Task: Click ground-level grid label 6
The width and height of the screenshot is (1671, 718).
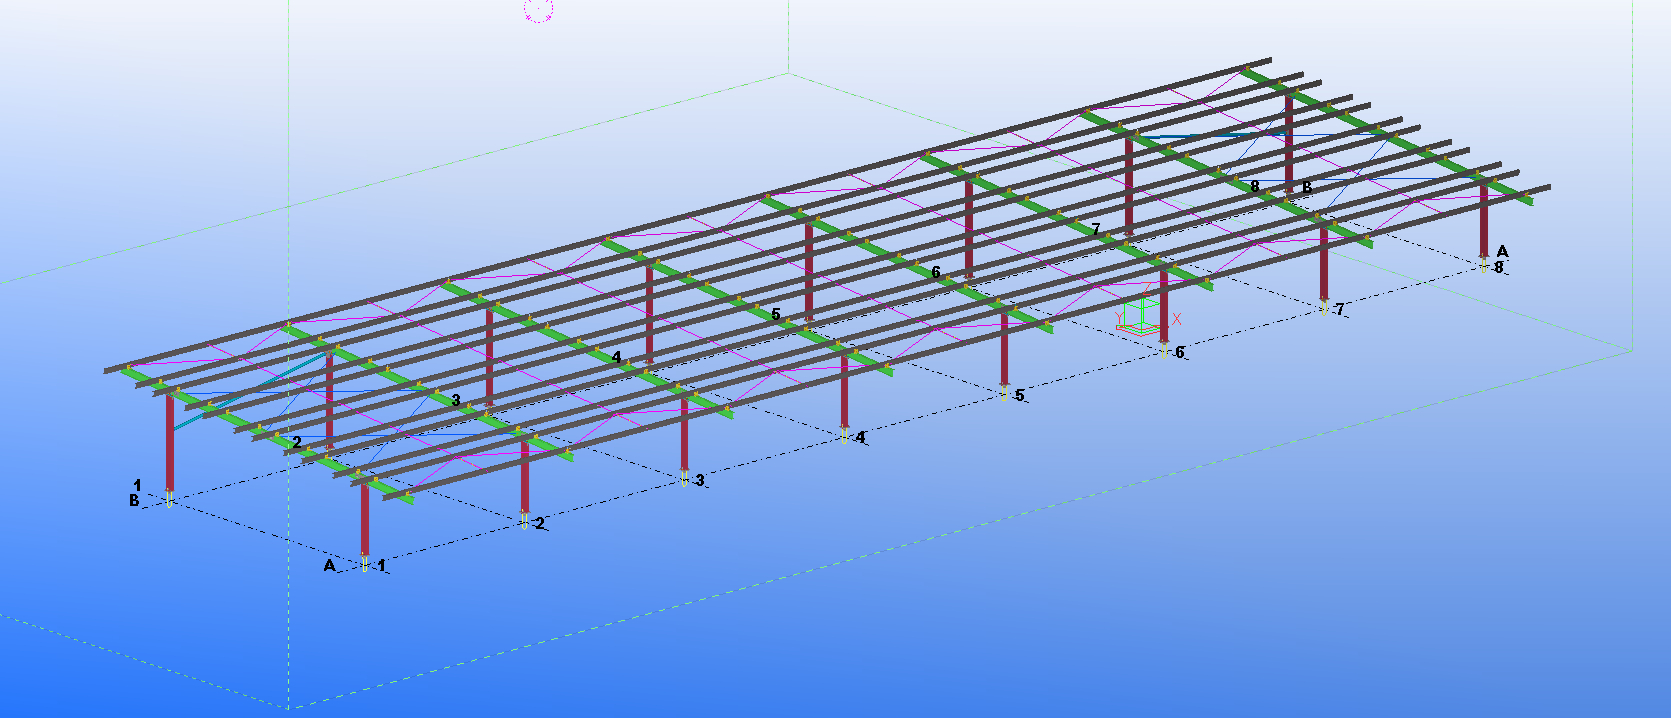Action: [x=1180, y=352]
